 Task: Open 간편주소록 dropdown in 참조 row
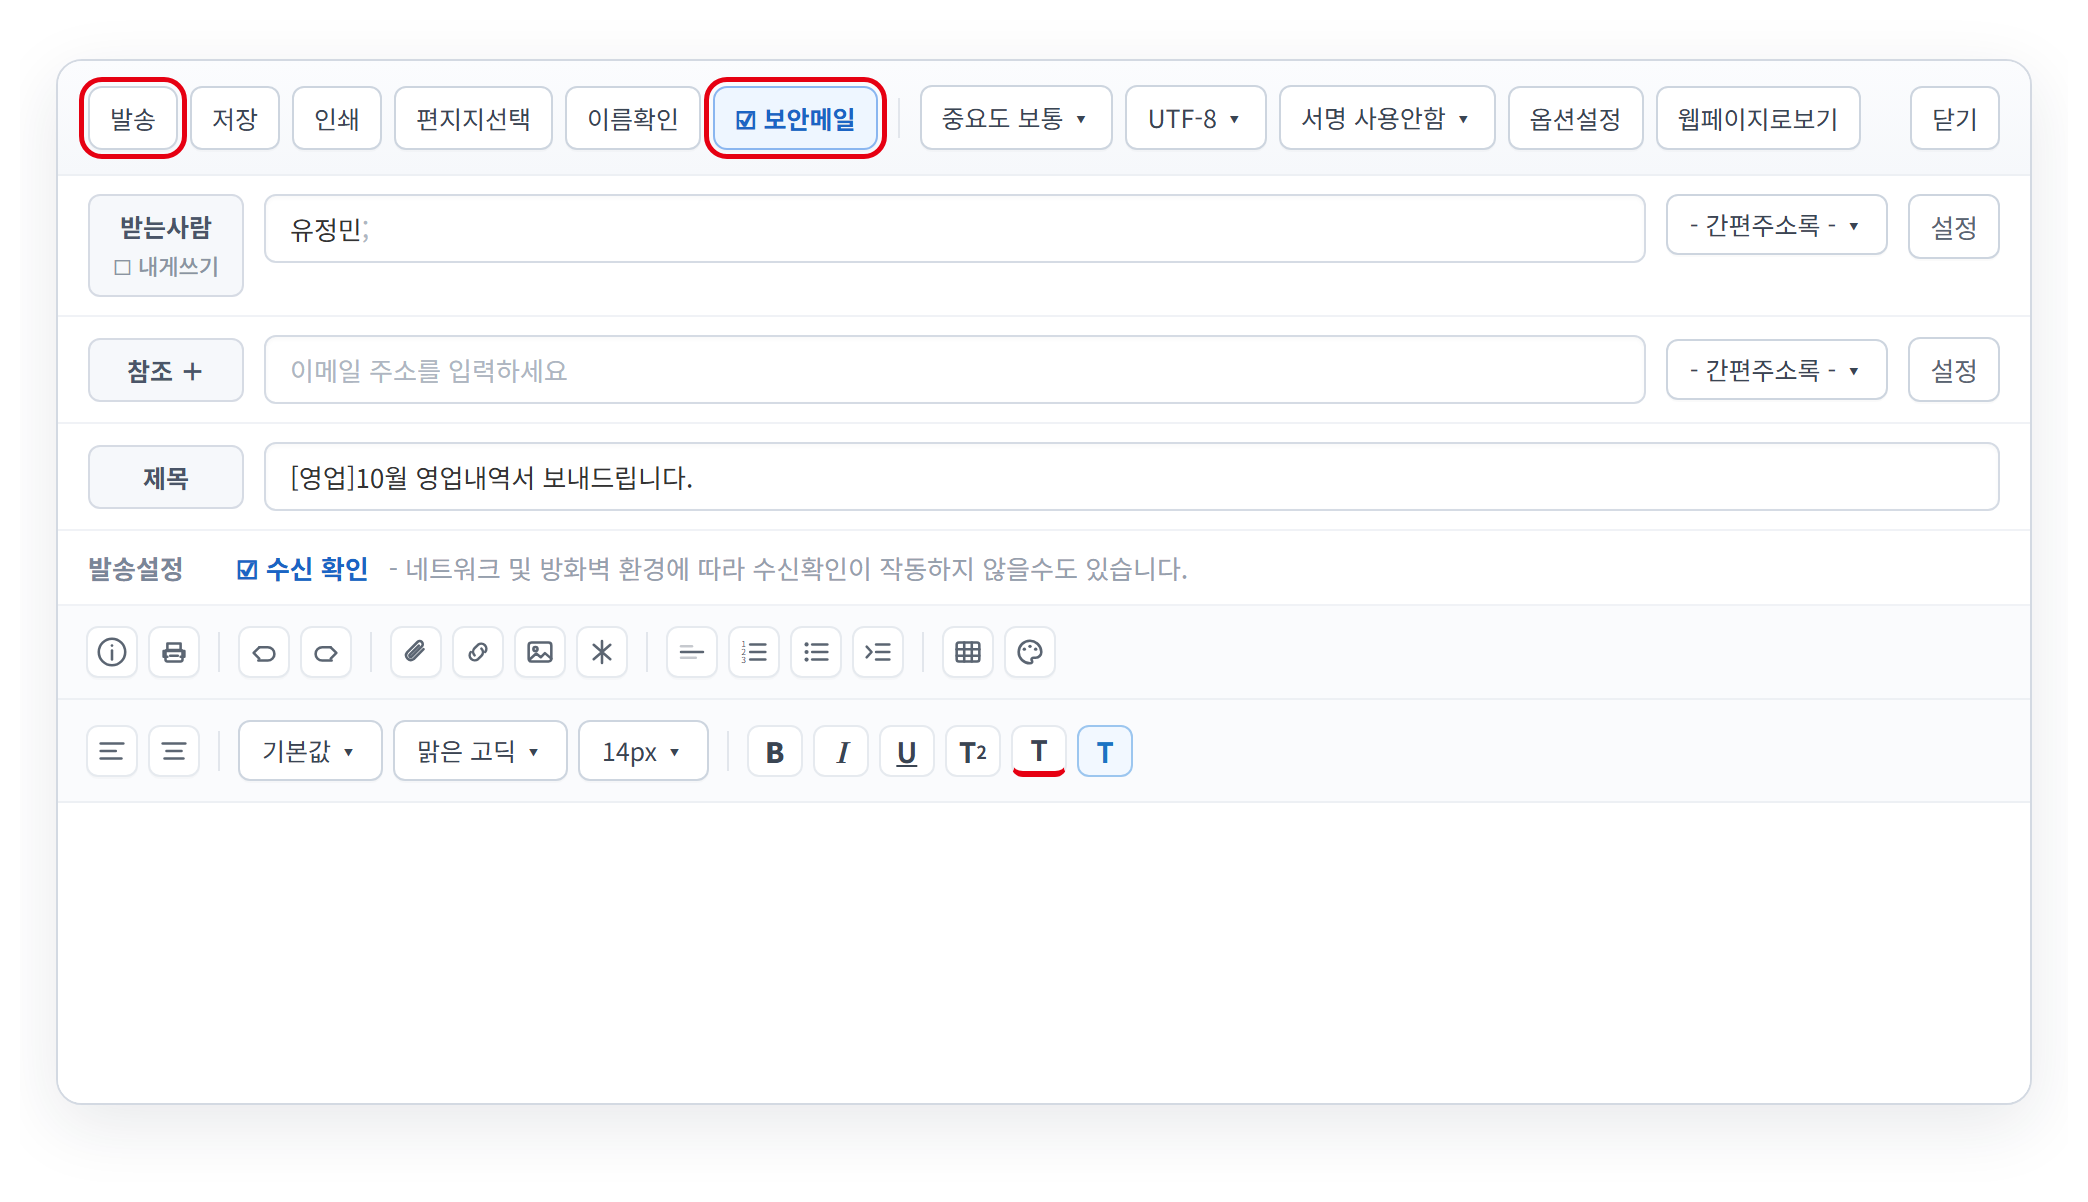(x=1776, y=370)
